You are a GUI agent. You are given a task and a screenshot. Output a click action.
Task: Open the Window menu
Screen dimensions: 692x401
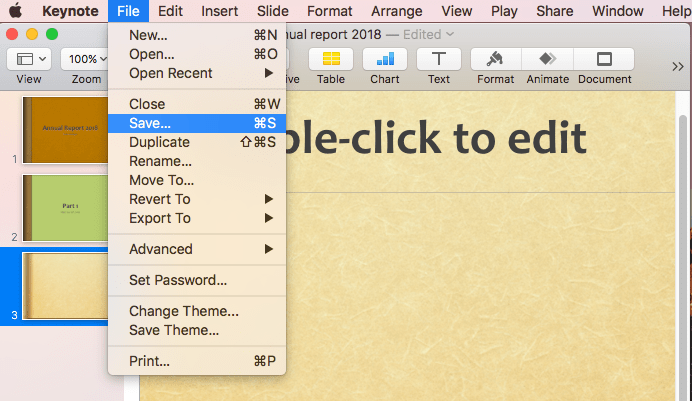(618, 11)
